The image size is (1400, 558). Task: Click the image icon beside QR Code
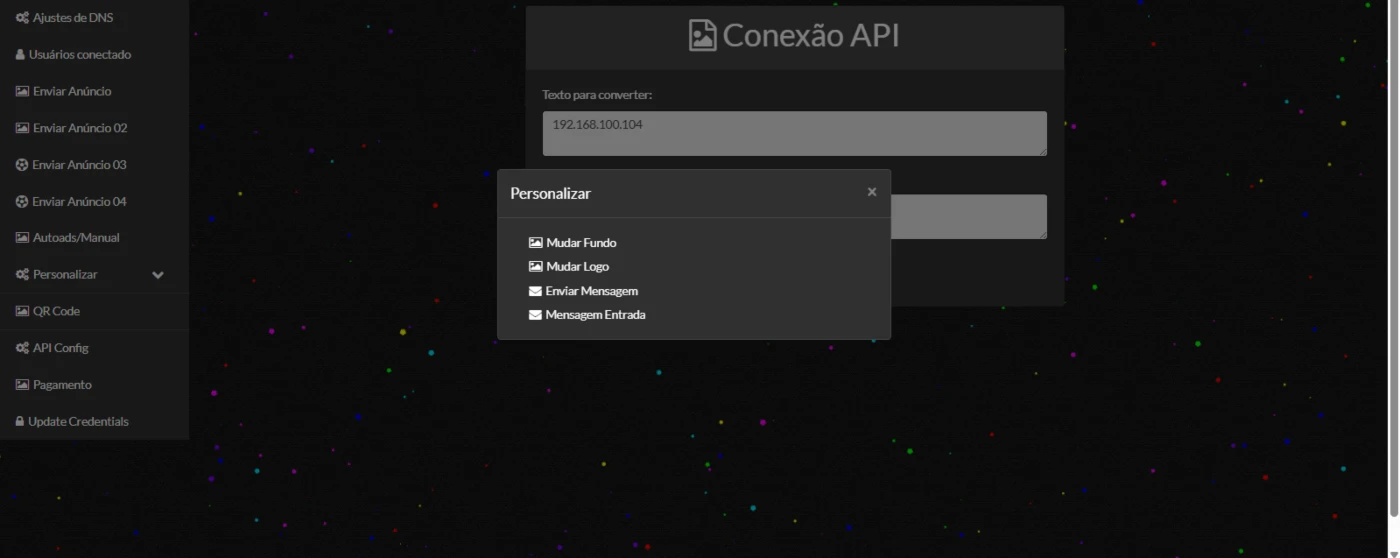22,311
